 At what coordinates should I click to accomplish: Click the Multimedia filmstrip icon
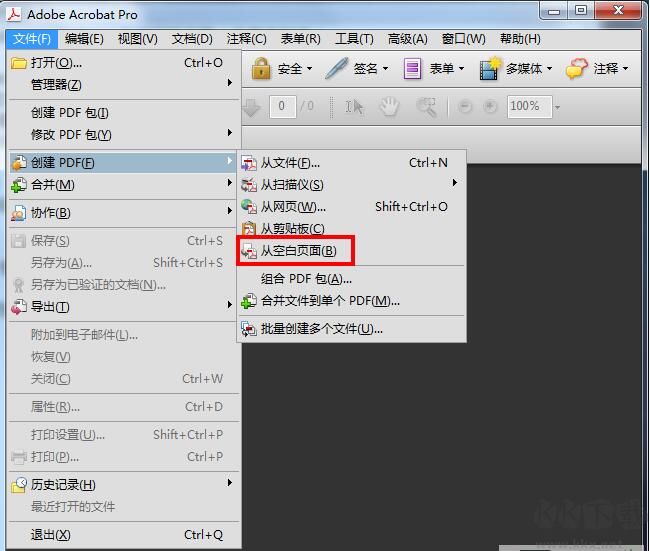coord(489,68)
